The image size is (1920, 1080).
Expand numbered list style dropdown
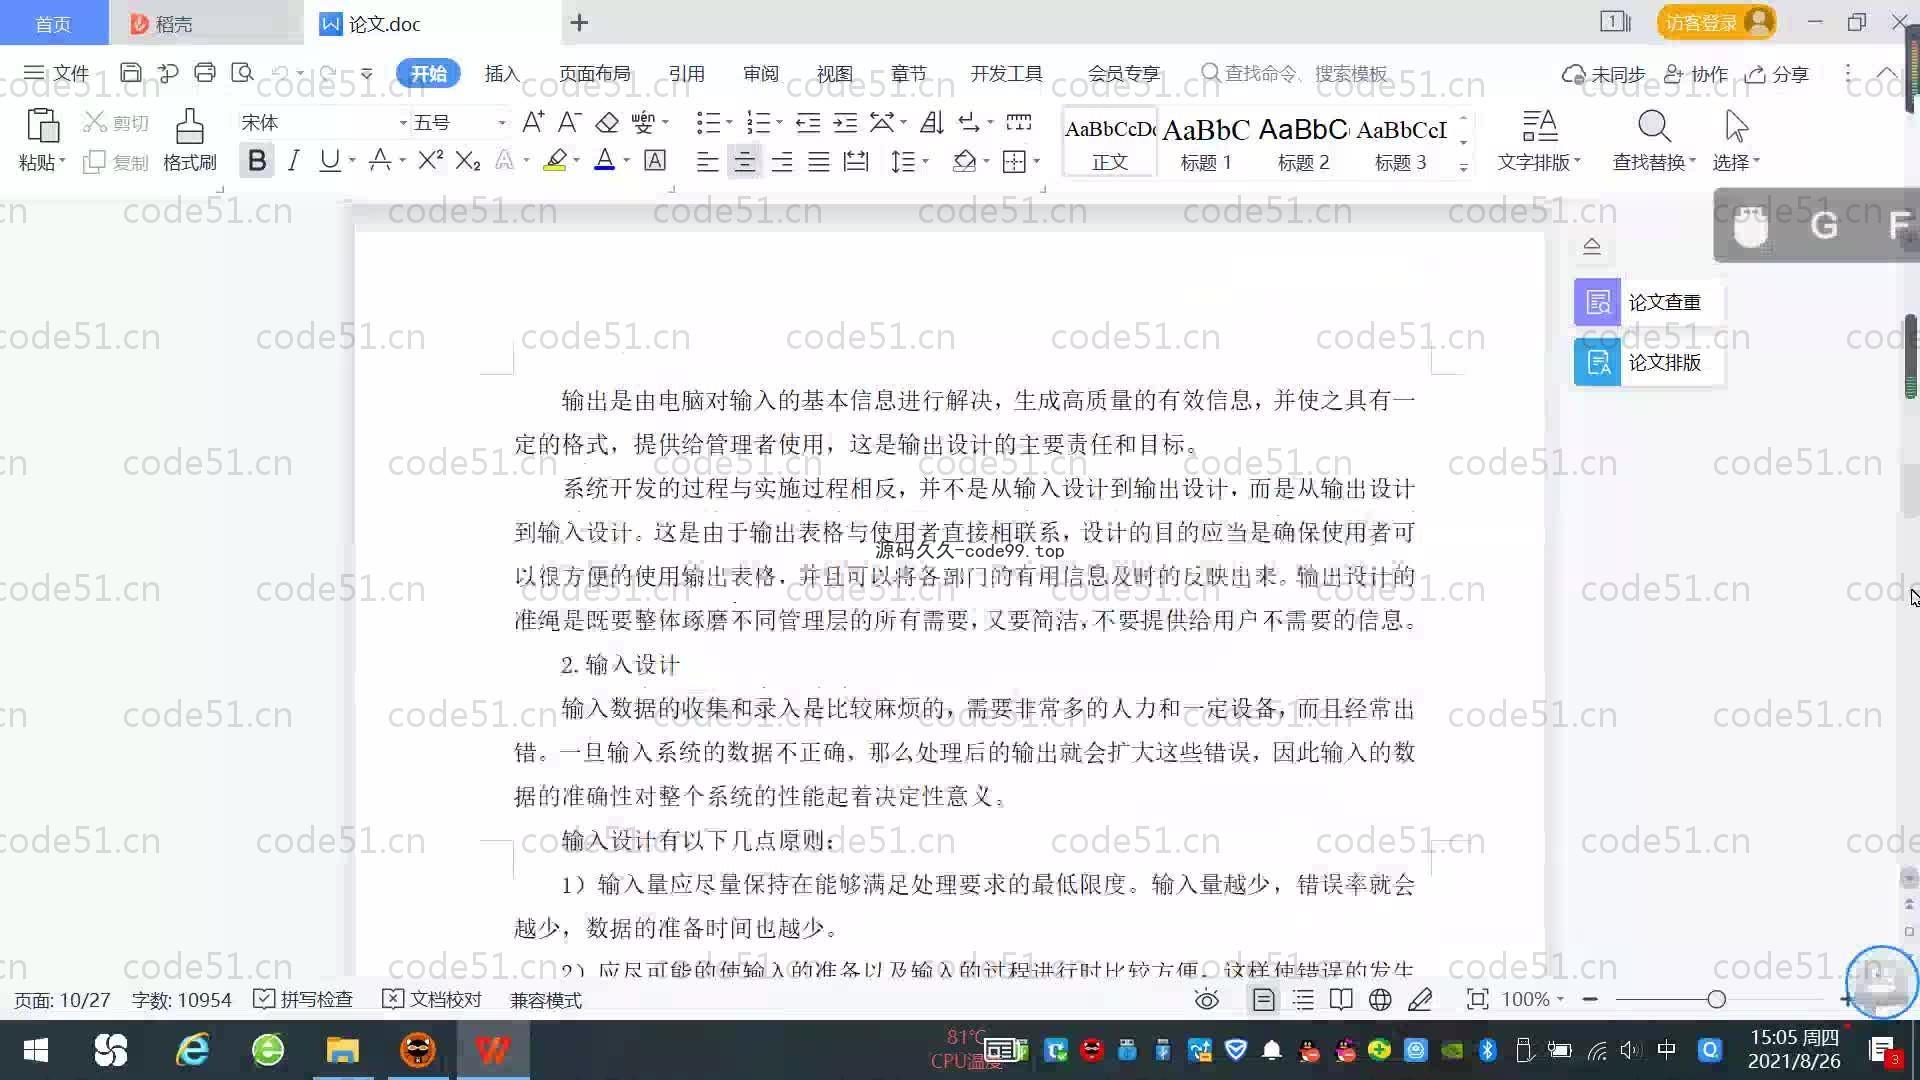(x=779, y=123)
